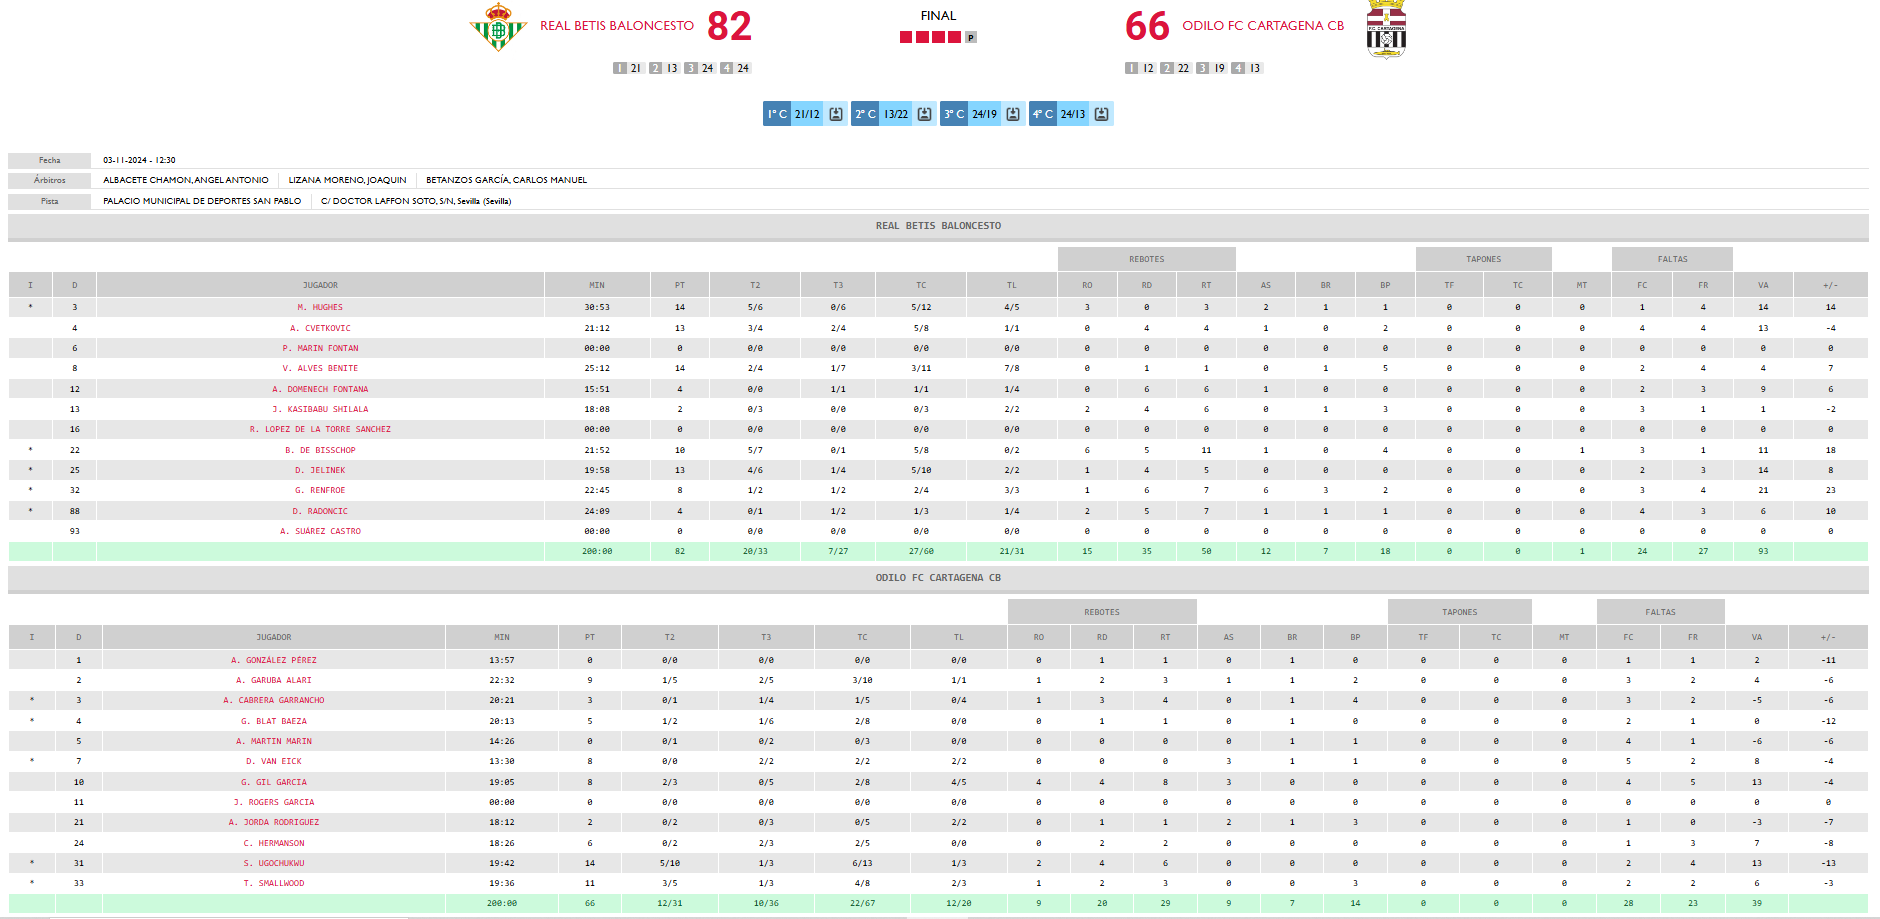Open player J. Rogers Garcia

coord(274,802)
